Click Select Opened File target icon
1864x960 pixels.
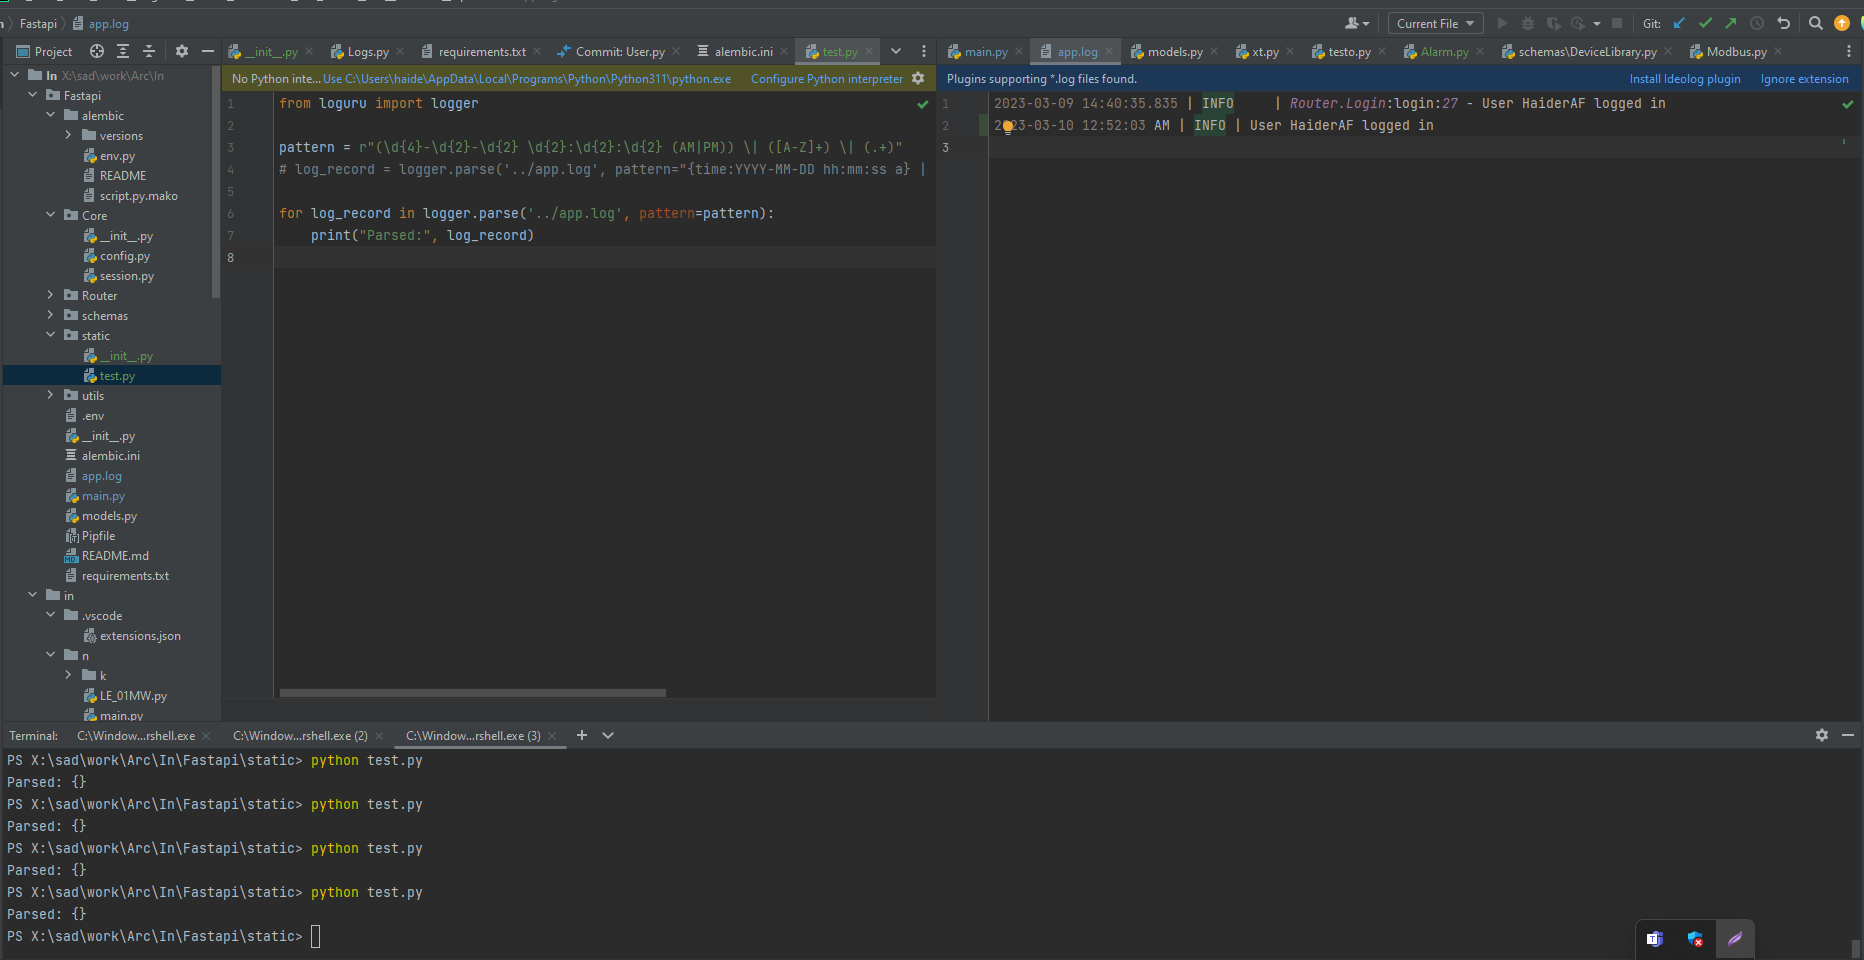tap(97, 51)
